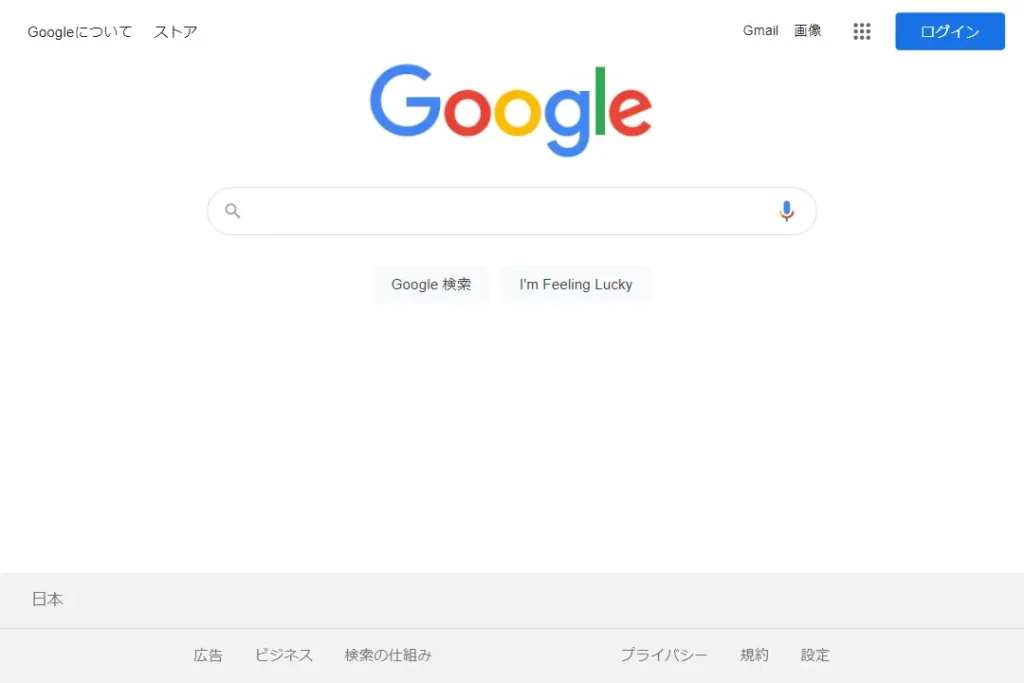Open the プライバシー footer link

pyautogui.click(x=664, y=655)
